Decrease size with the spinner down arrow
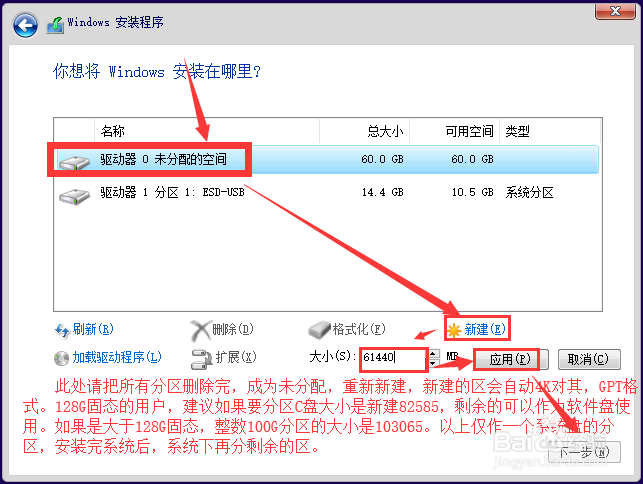Viewport: 643px width, 484px height. click(433, 363)
